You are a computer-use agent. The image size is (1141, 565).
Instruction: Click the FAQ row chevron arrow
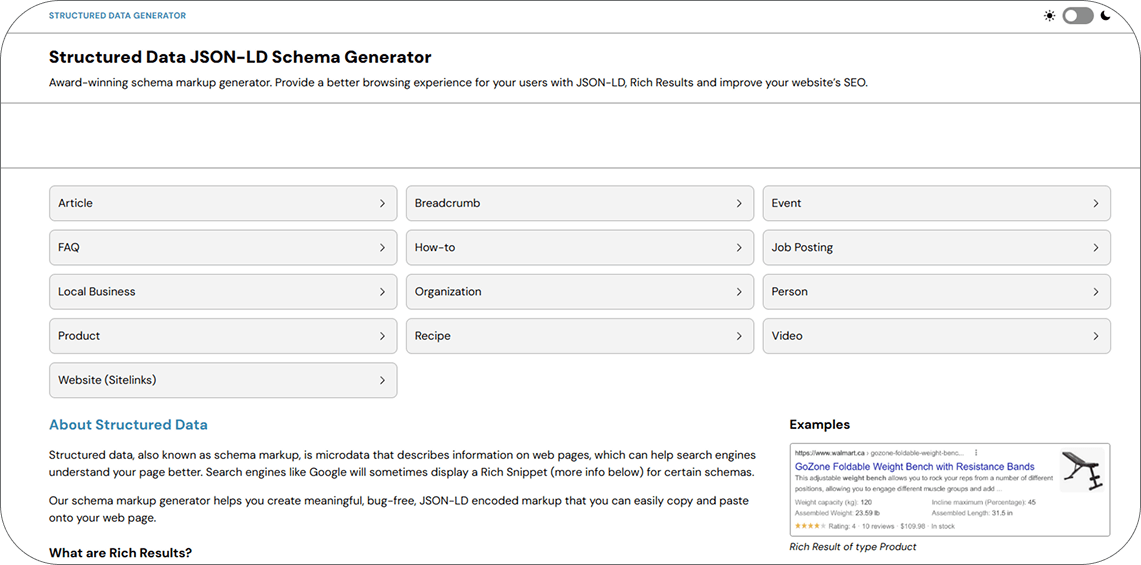point(382,248)
